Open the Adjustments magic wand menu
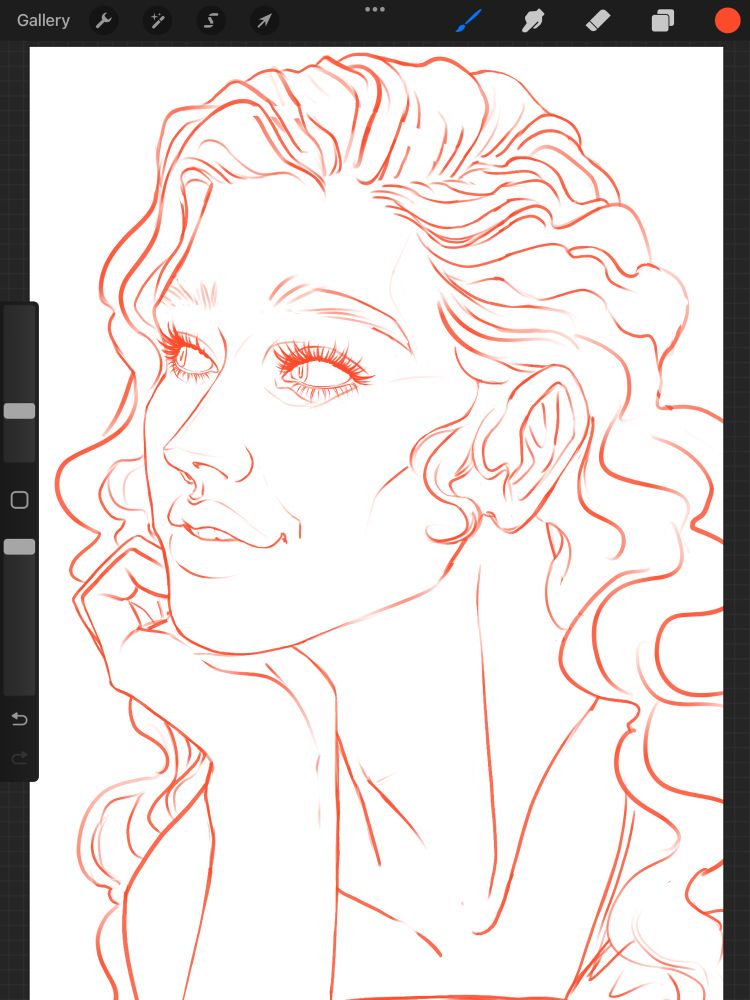Image resolution: width=750 pixels, height=1000 pixels. [157, 21]
